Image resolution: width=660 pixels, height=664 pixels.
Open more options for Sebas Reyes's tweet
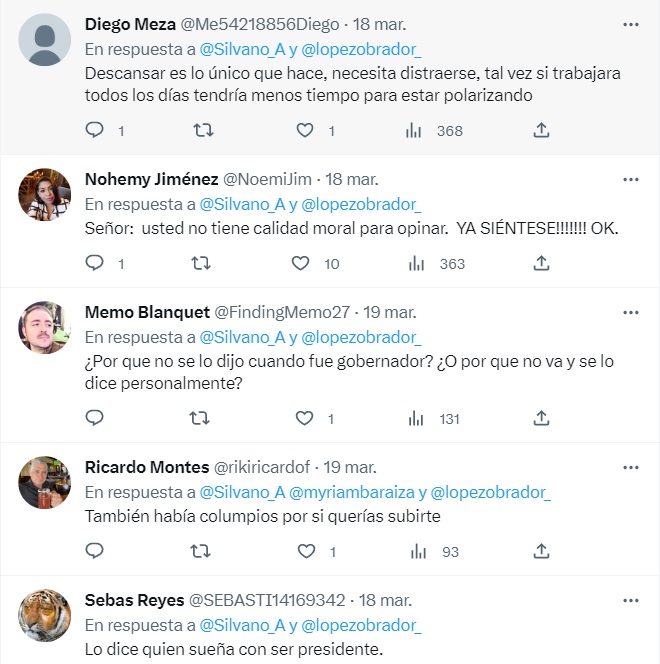click(x=630, y=600)
